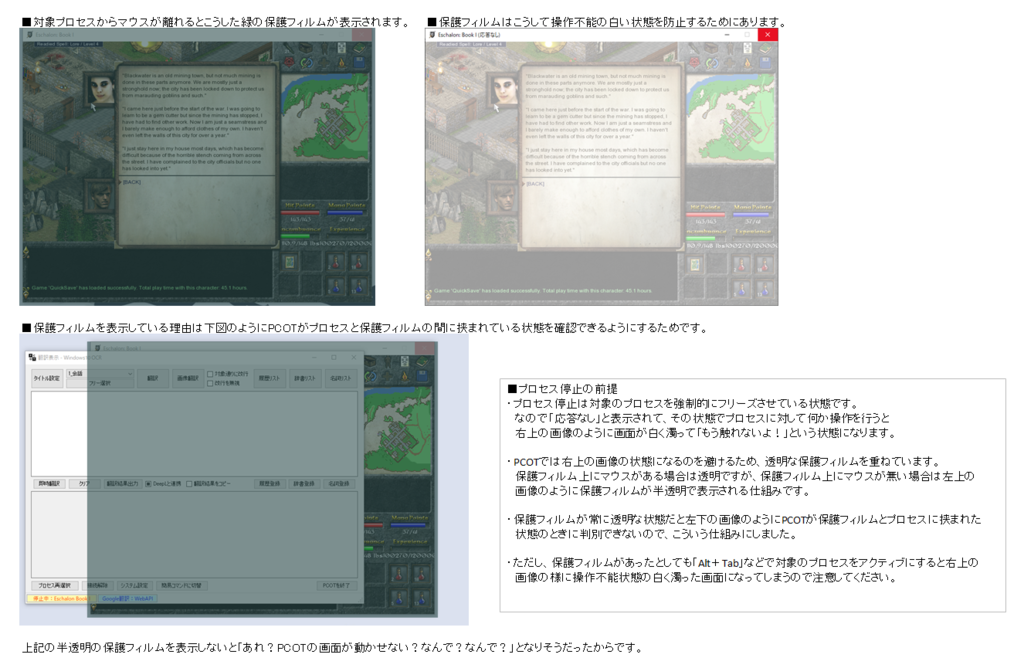Click the 'Eschalon: Book I (応答なし)' title bar text
This screenshot has width=1024, height=668.
point(469,35)
